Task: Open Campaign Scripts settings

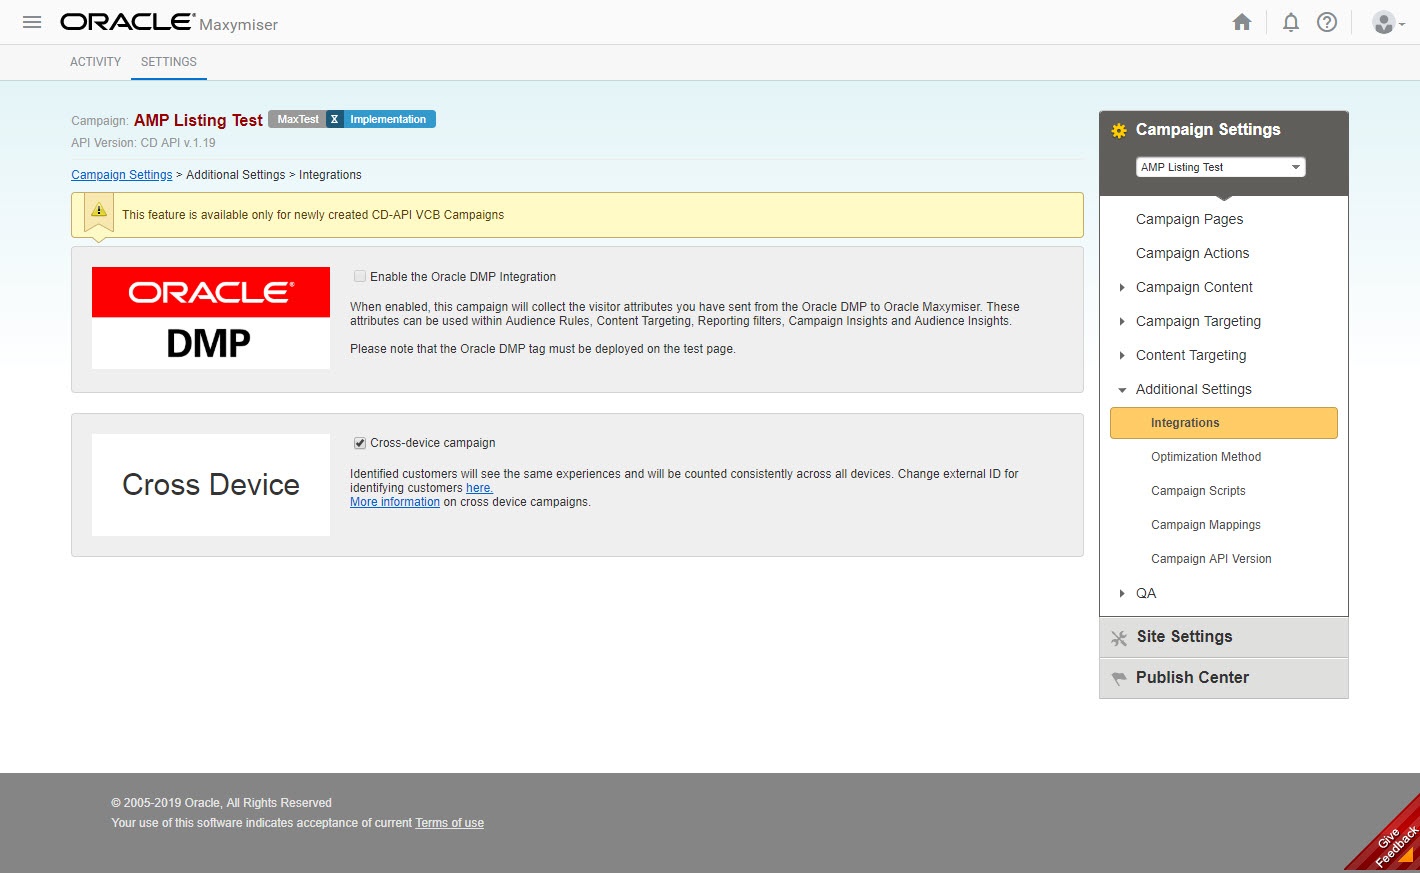Action: point(1198,491)
